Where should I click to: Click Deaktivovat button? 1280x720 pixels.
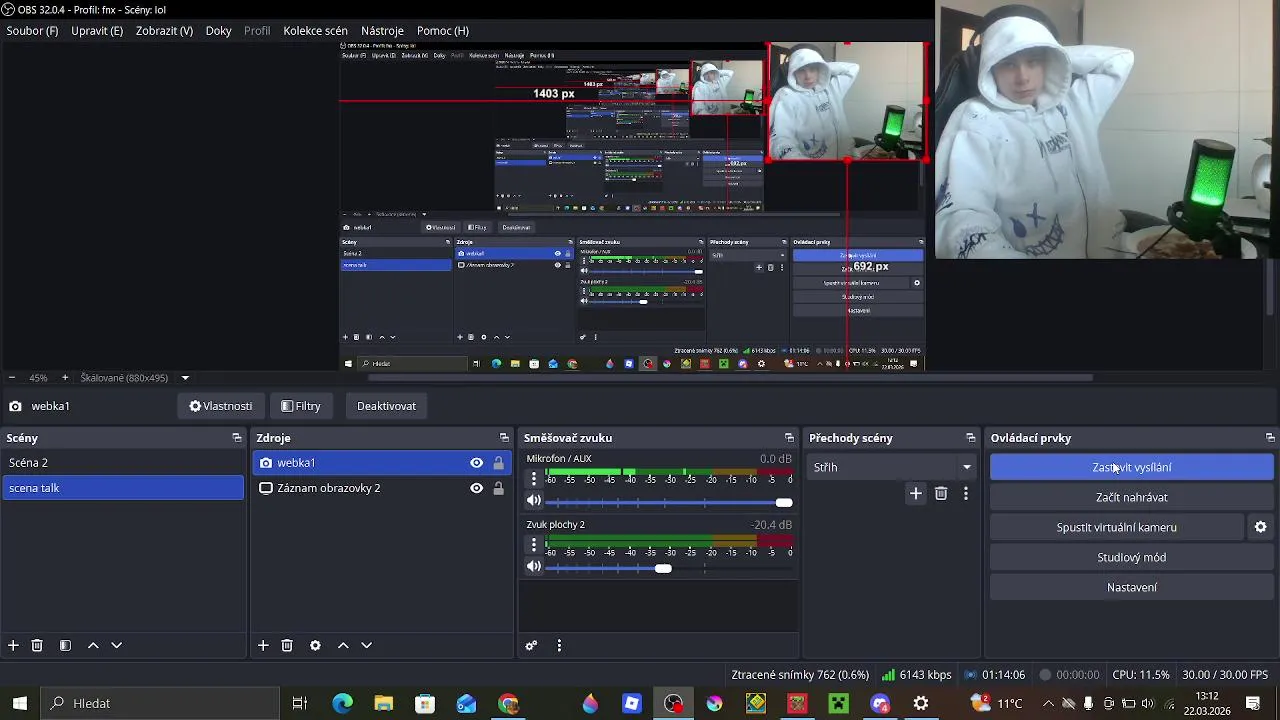386,406
